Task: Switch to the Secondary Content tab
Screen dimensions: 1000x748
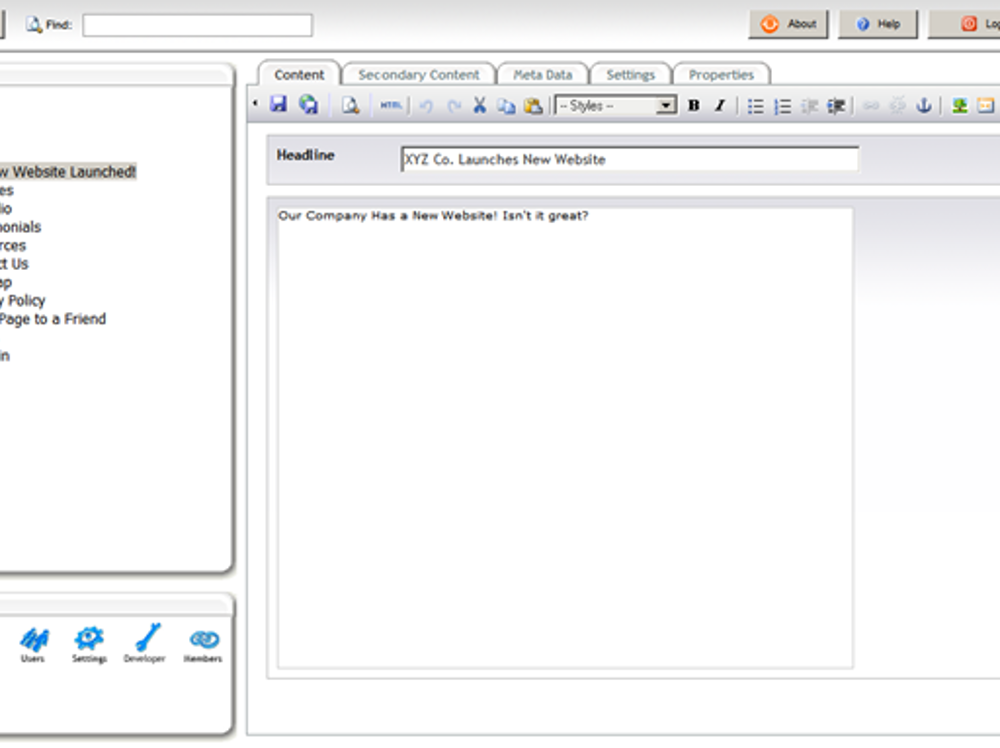Action: click(418, 75)
